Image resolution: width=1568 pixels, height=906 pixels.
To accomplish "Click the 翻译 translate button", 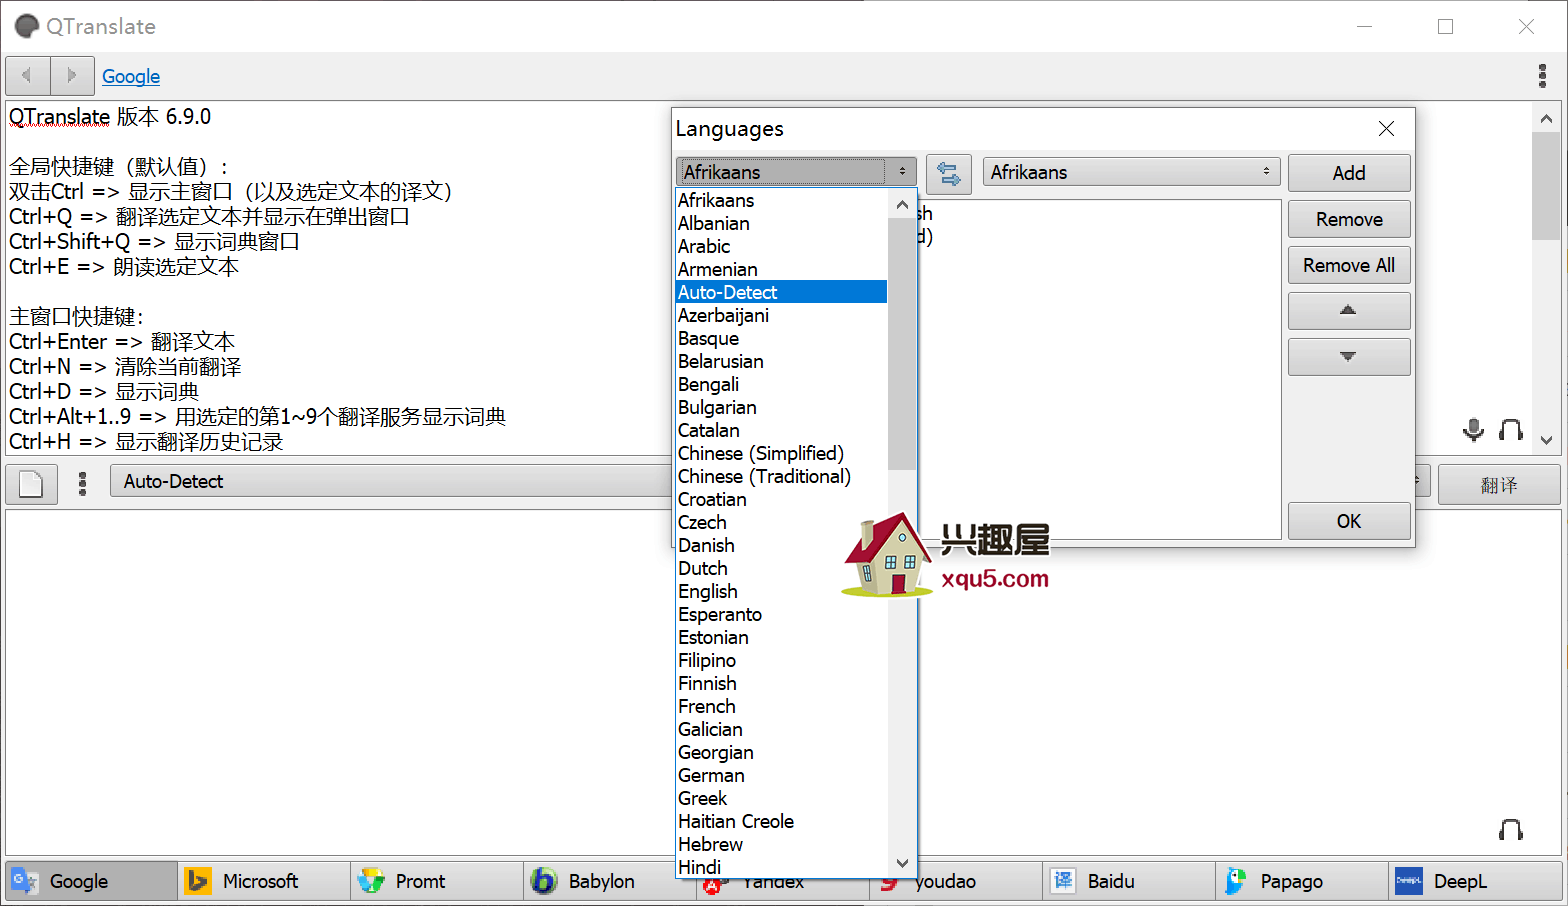I will pos(1499,485).
